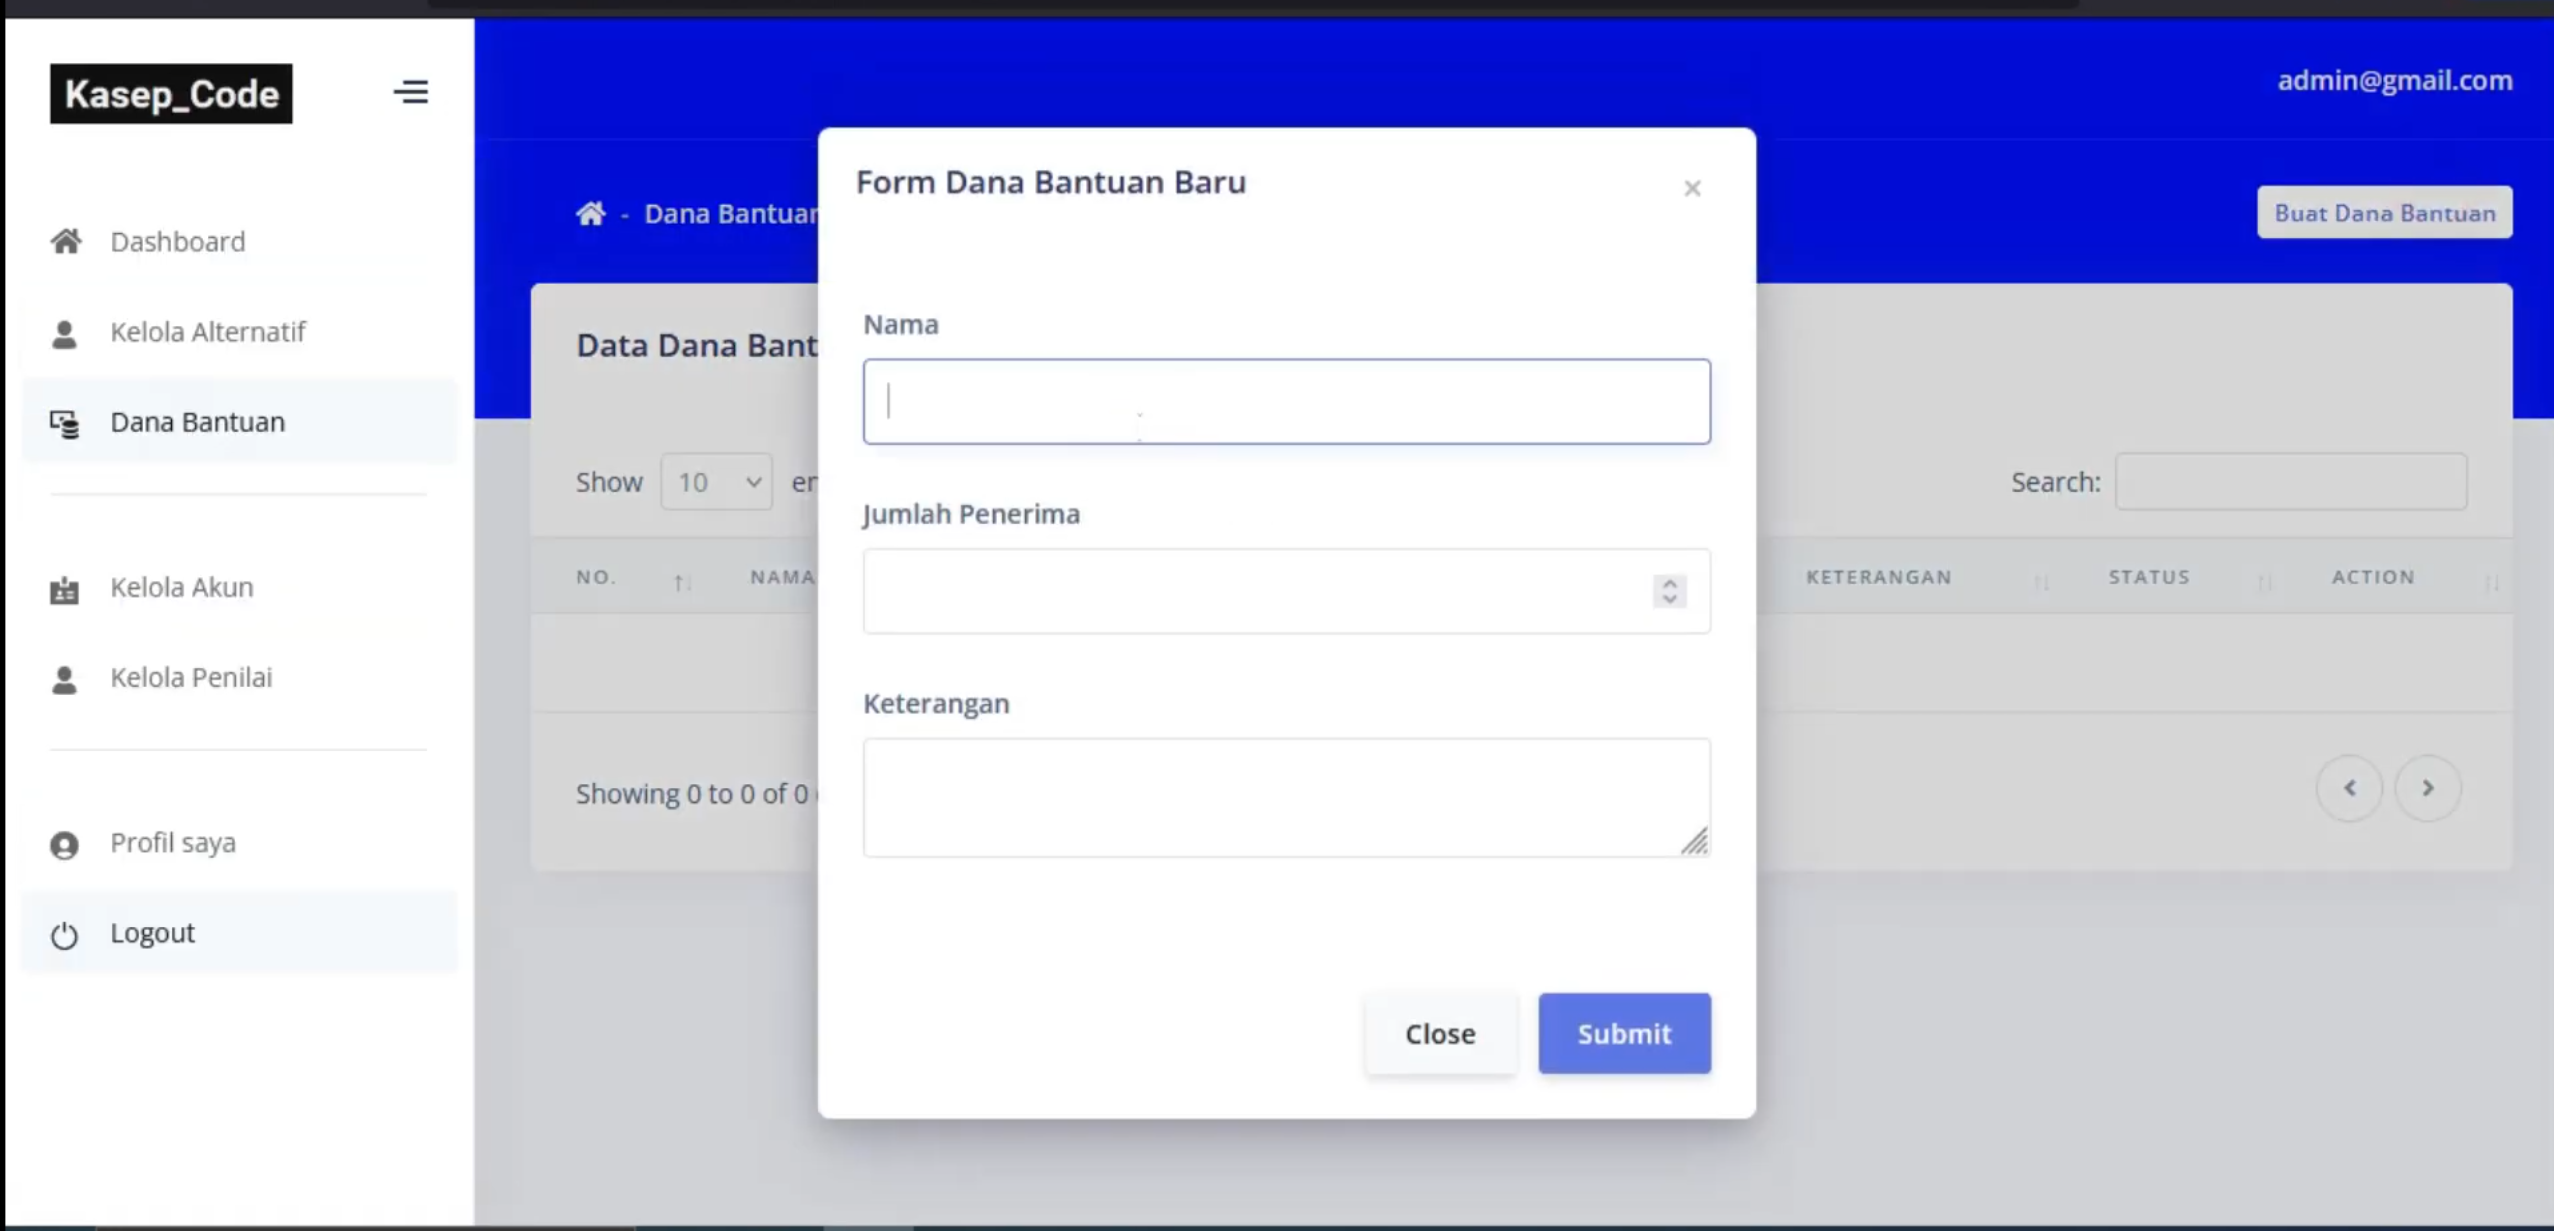Viewport: 2554px width, 1231px height.
Task: Click inside the Keterangan textarea
Action: [x=1287, y=797]
